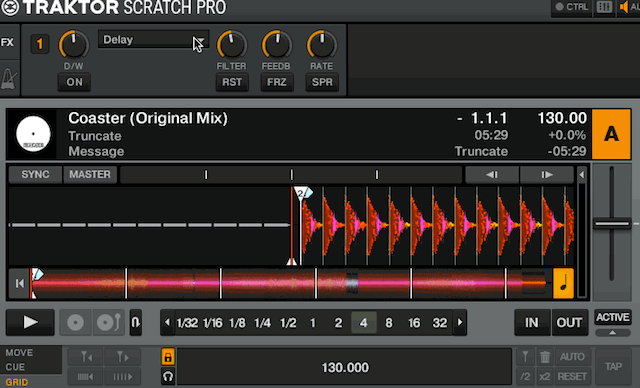
Task: Click the small arrow right of bend buttons
Action: 582,175
